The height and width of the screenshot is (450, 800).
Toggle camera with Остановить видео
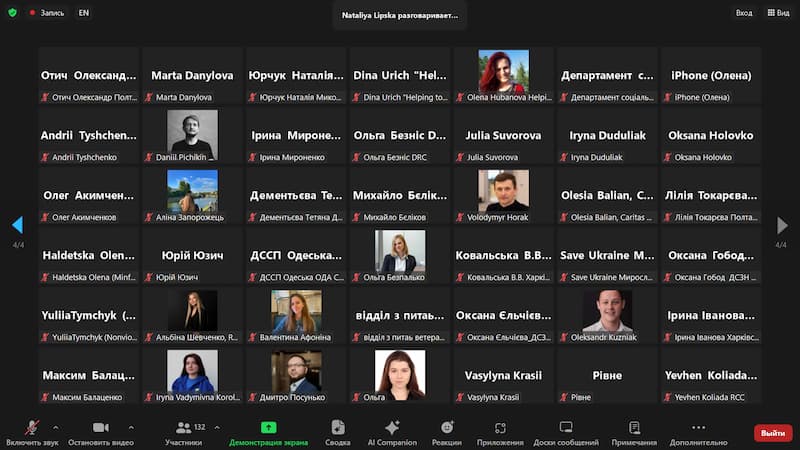[100, 431]
